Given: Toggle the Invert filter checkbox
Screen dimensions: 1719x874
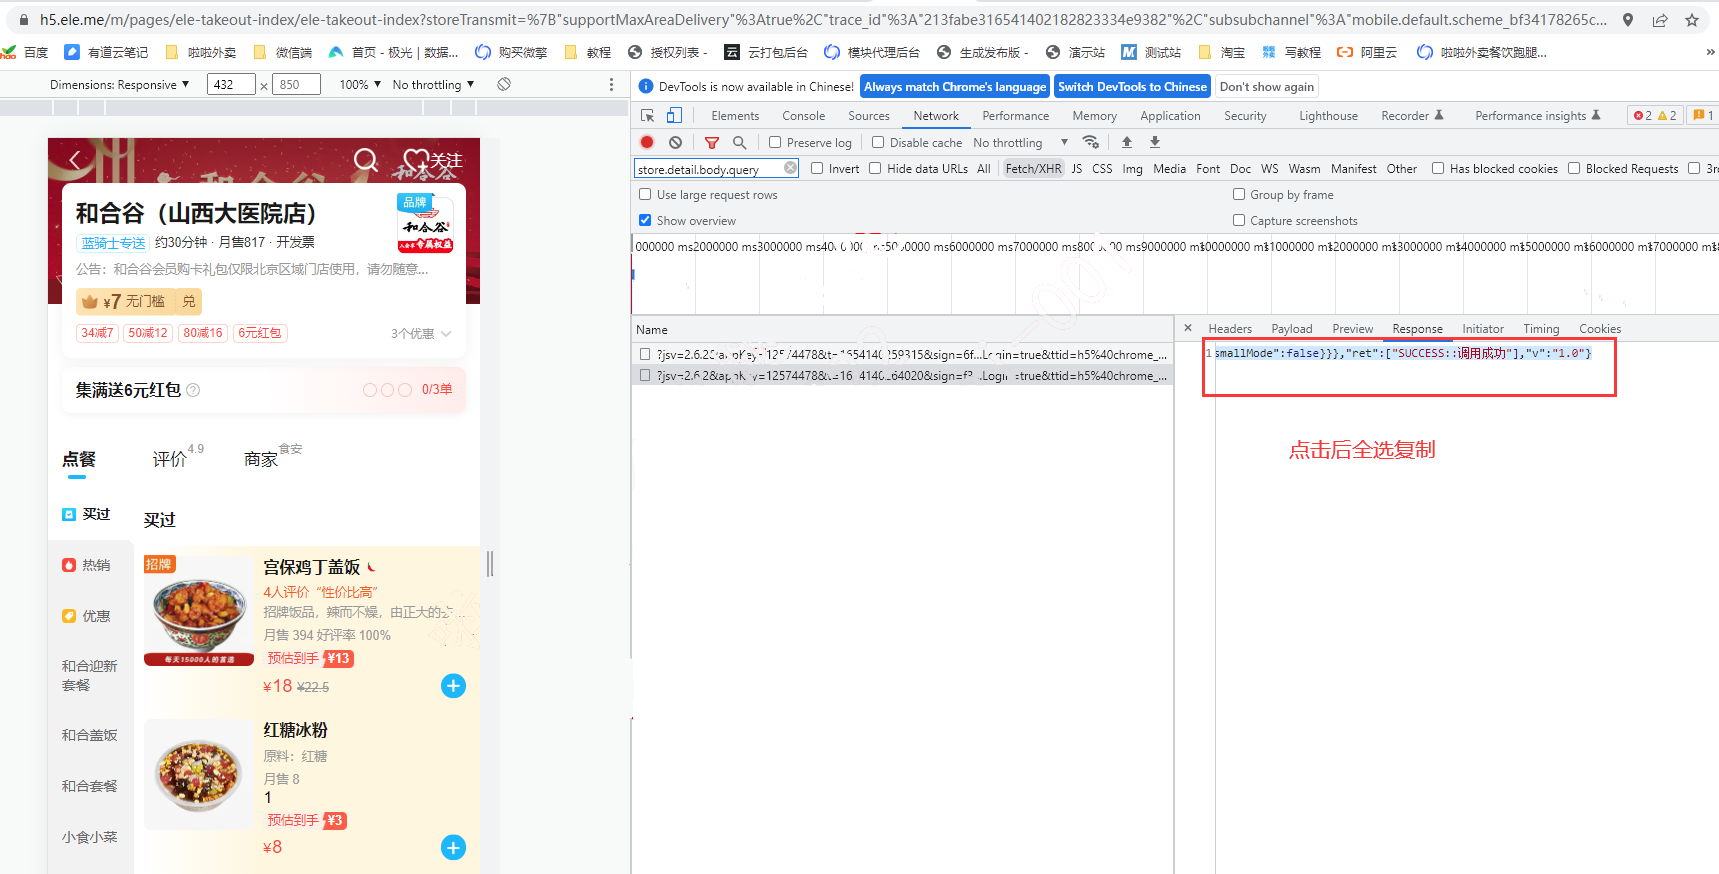Looking at the screenshot, I should point(817,168).
